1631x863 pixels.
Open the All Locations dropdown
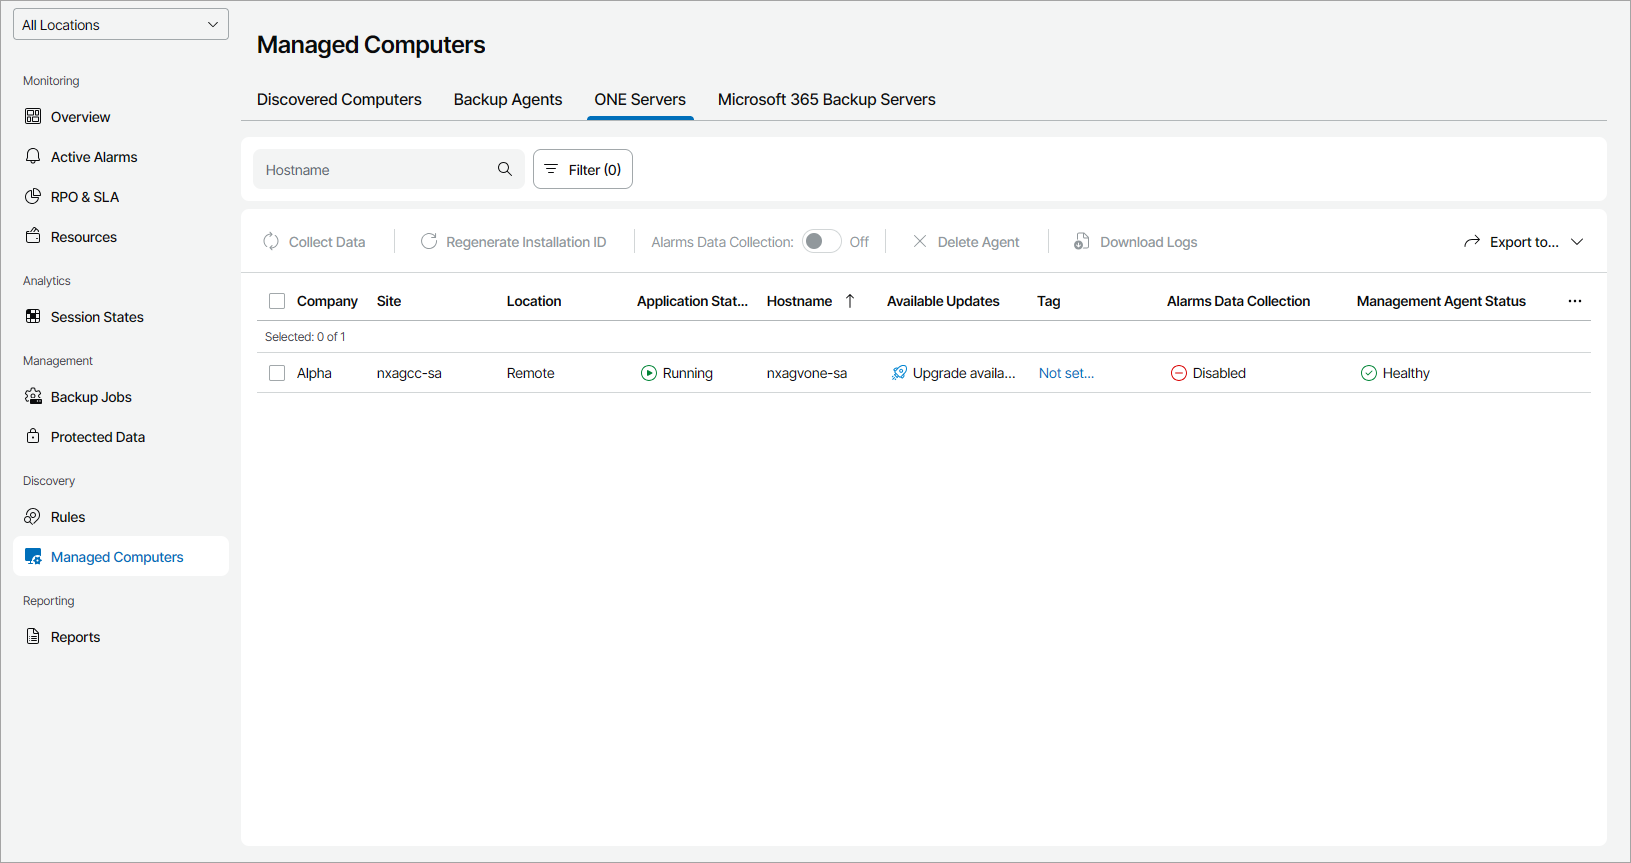(x=121, y=25)
